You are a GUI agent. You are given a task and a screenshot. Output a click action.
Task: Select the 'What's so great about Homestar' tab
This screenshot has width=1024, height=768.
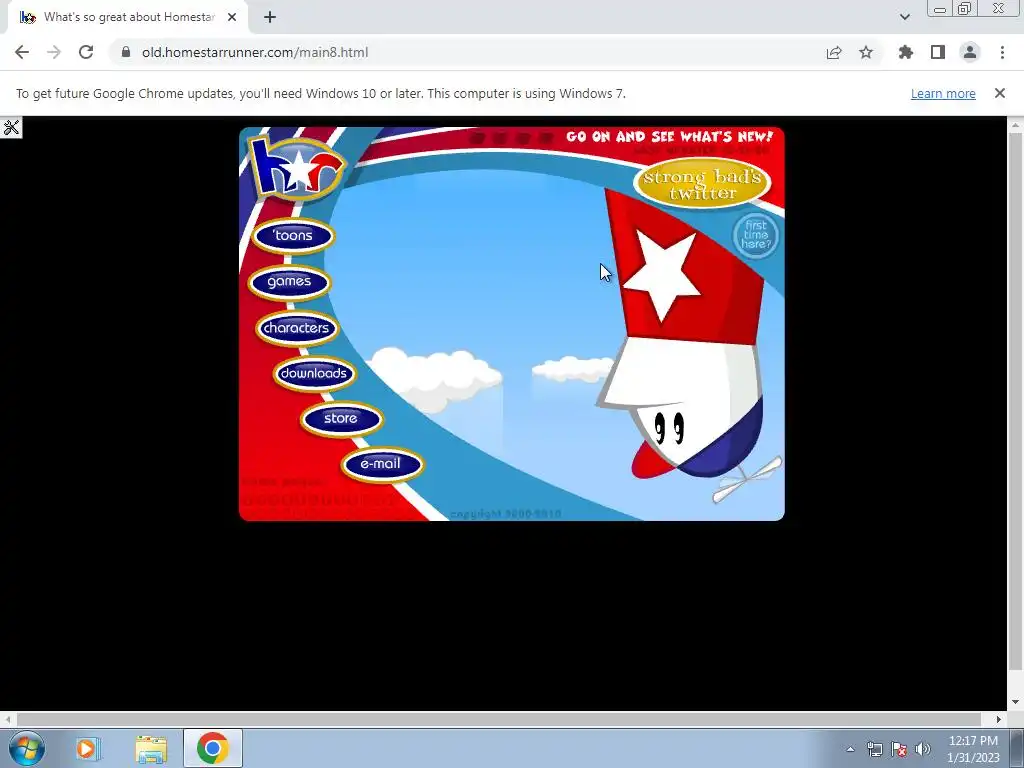point(129,17)
